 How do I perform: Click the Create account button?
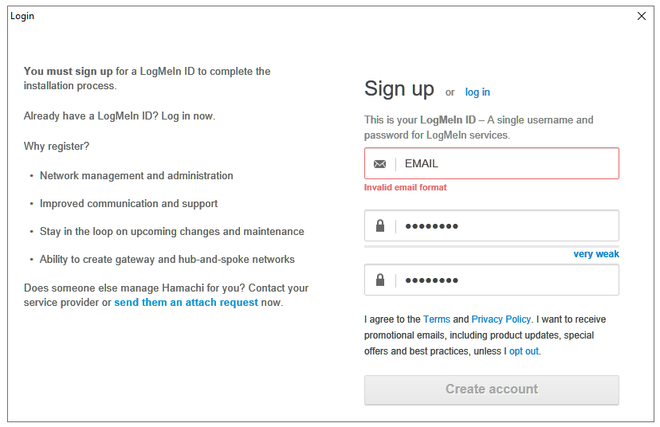(x=492, y=390)
